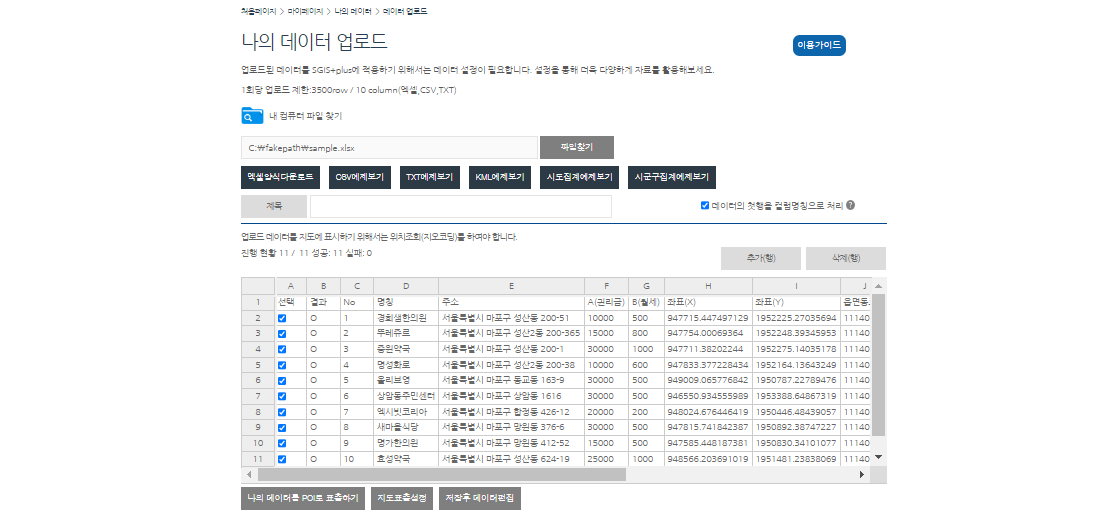Viewport: 1116px width, 514px height.
Task: Click the grid scrollbar down arrow
Action: (x=879, y=457)
